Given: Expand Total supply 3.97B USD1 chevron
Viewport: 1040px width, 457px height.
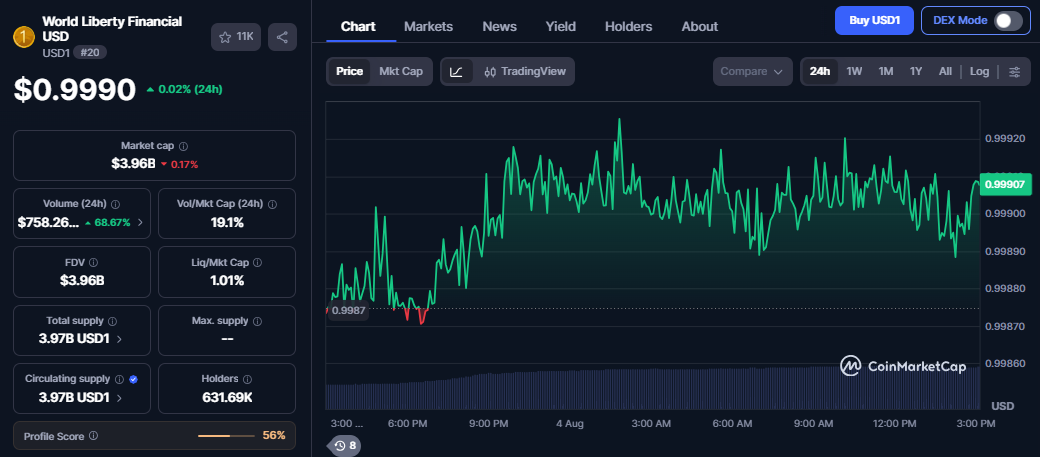Looking at the screenshot, I should (119, 339).
